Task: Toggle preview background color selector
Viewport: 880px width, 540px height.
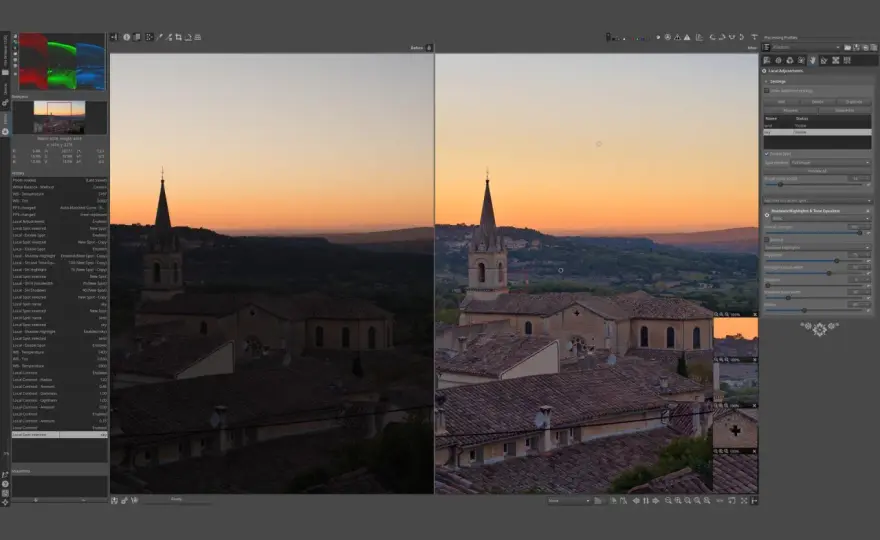Action: pyautogui.click(x=608, y=37)
